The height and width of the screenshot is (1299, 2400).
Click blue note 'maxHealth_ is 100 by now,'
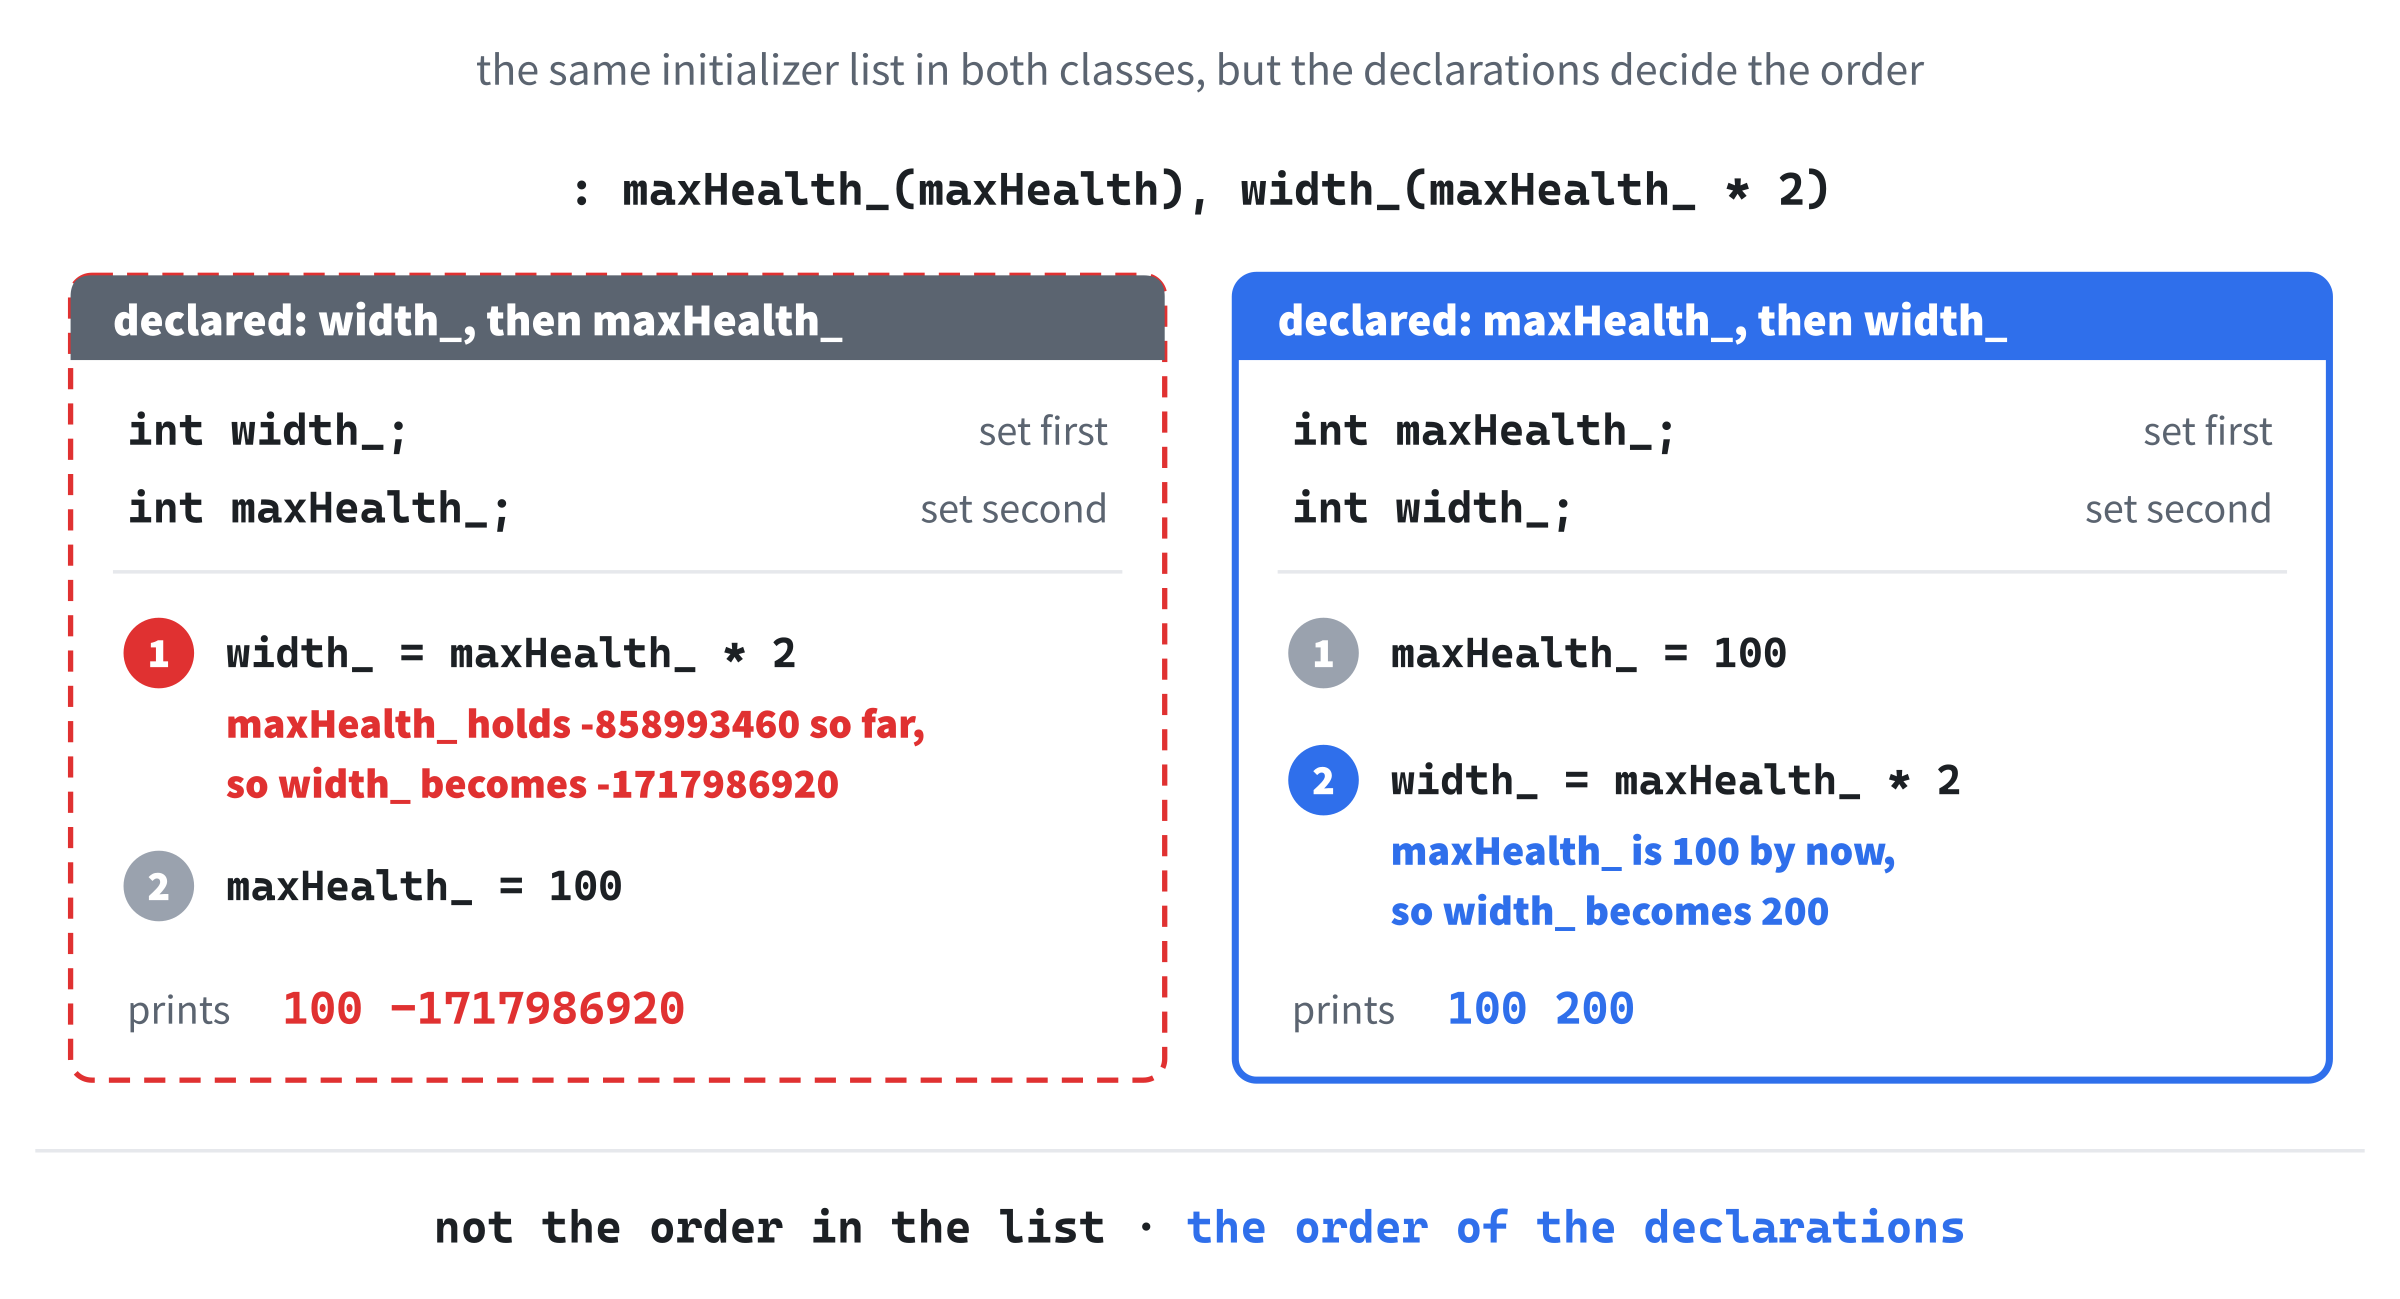(x=1643, y=852)
